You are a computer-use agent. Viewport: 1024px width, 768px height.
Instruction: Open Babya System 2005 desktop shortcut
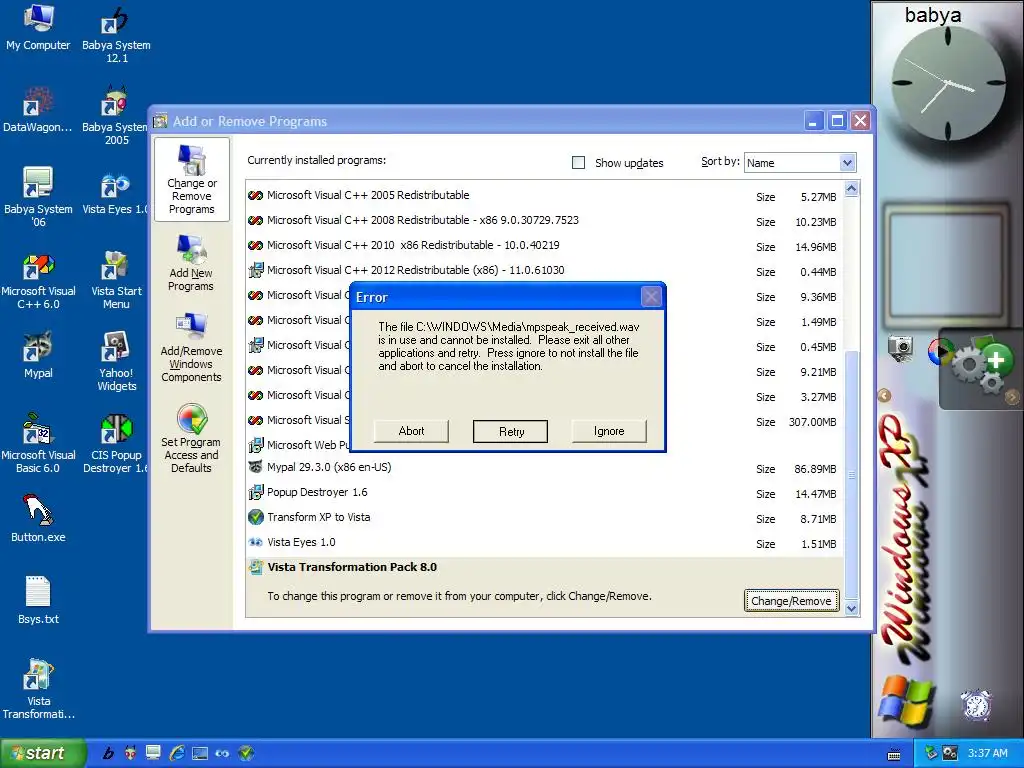point(116,116)
